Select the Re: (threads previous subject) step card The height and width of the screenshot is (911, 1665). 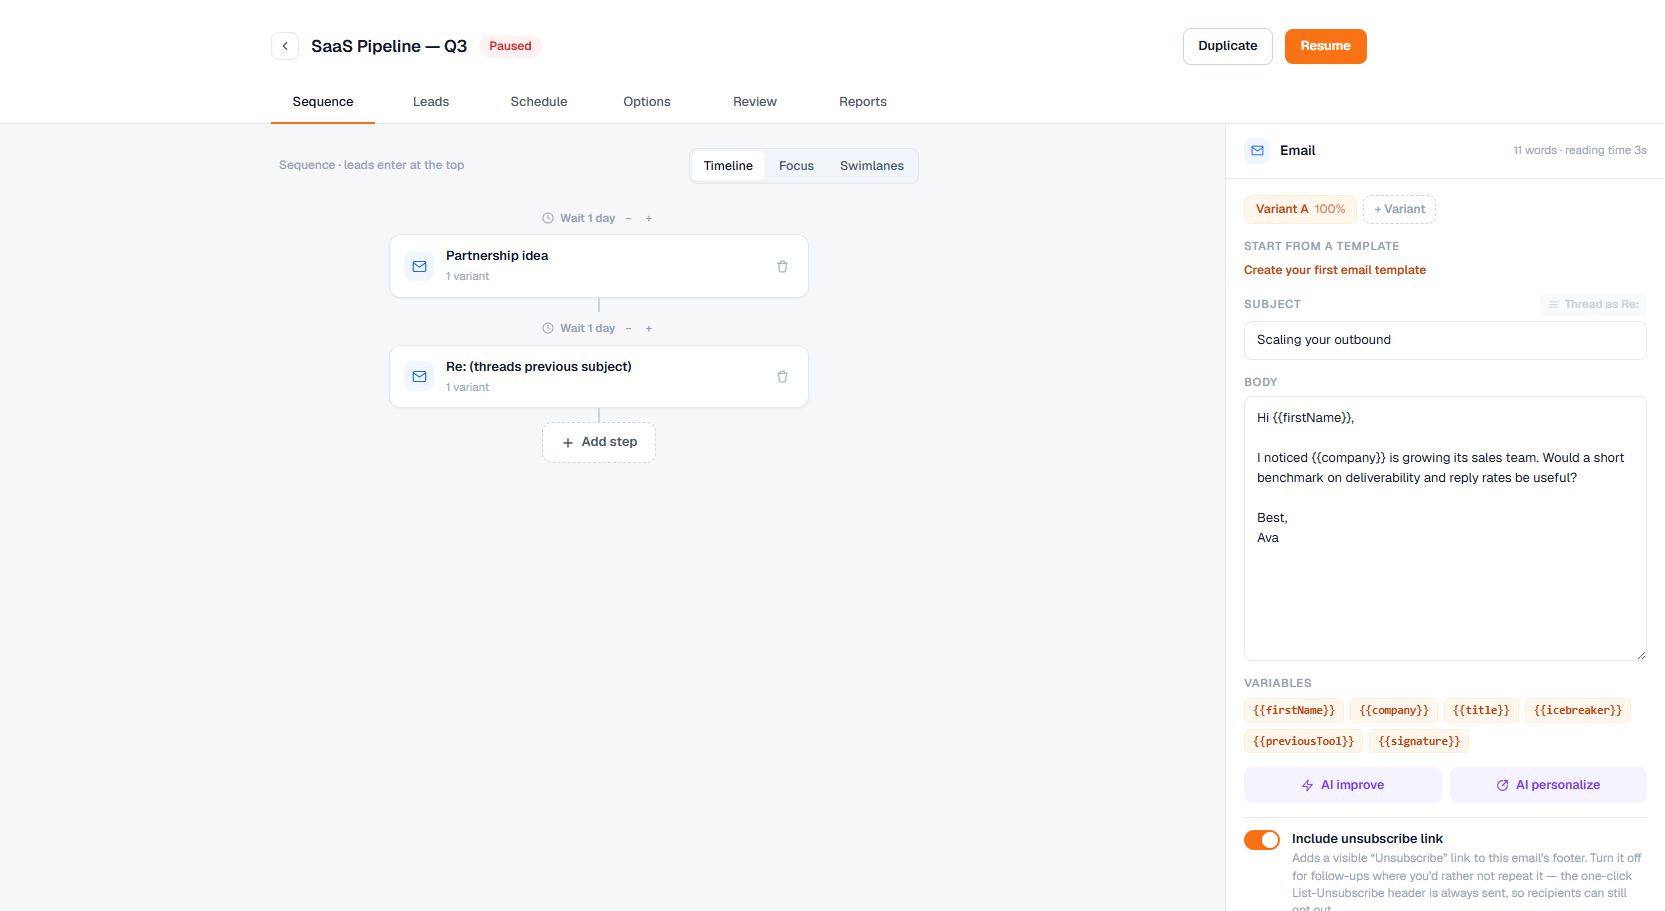(x=599, y=377)
